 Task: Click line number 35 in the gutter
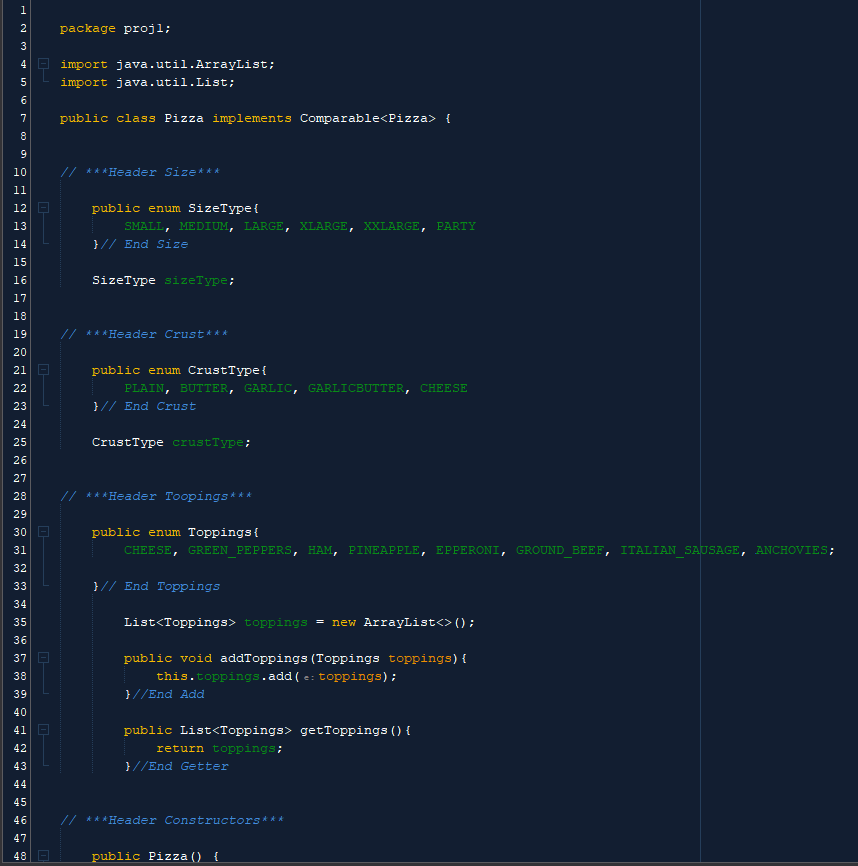click(x=20, y=621)
